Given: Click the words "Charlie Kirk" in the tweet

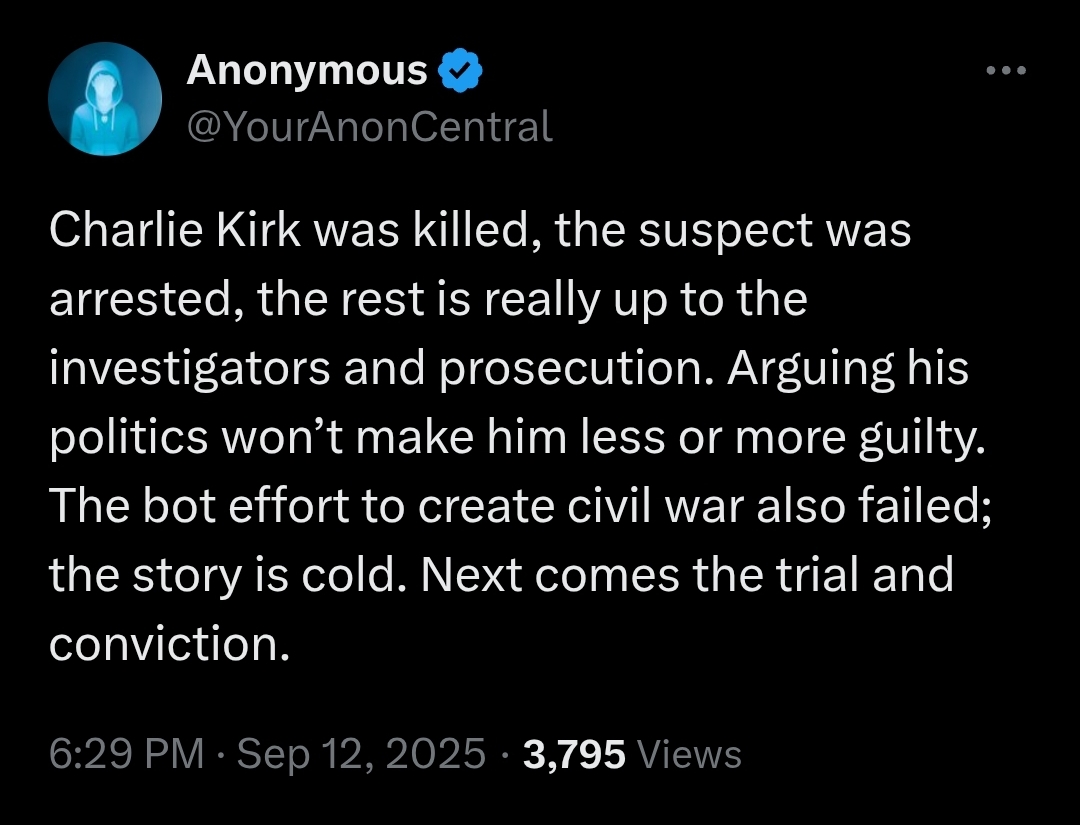Looking at the screenshot, I should (x=176, y=231).
